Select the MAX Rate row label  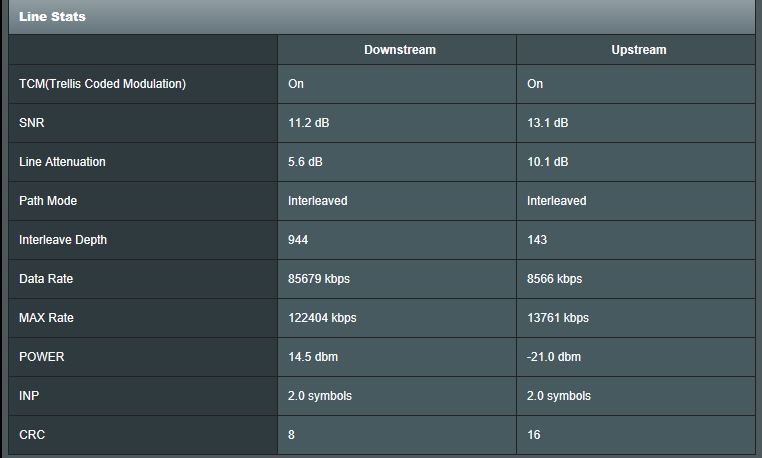click(47, 318)
